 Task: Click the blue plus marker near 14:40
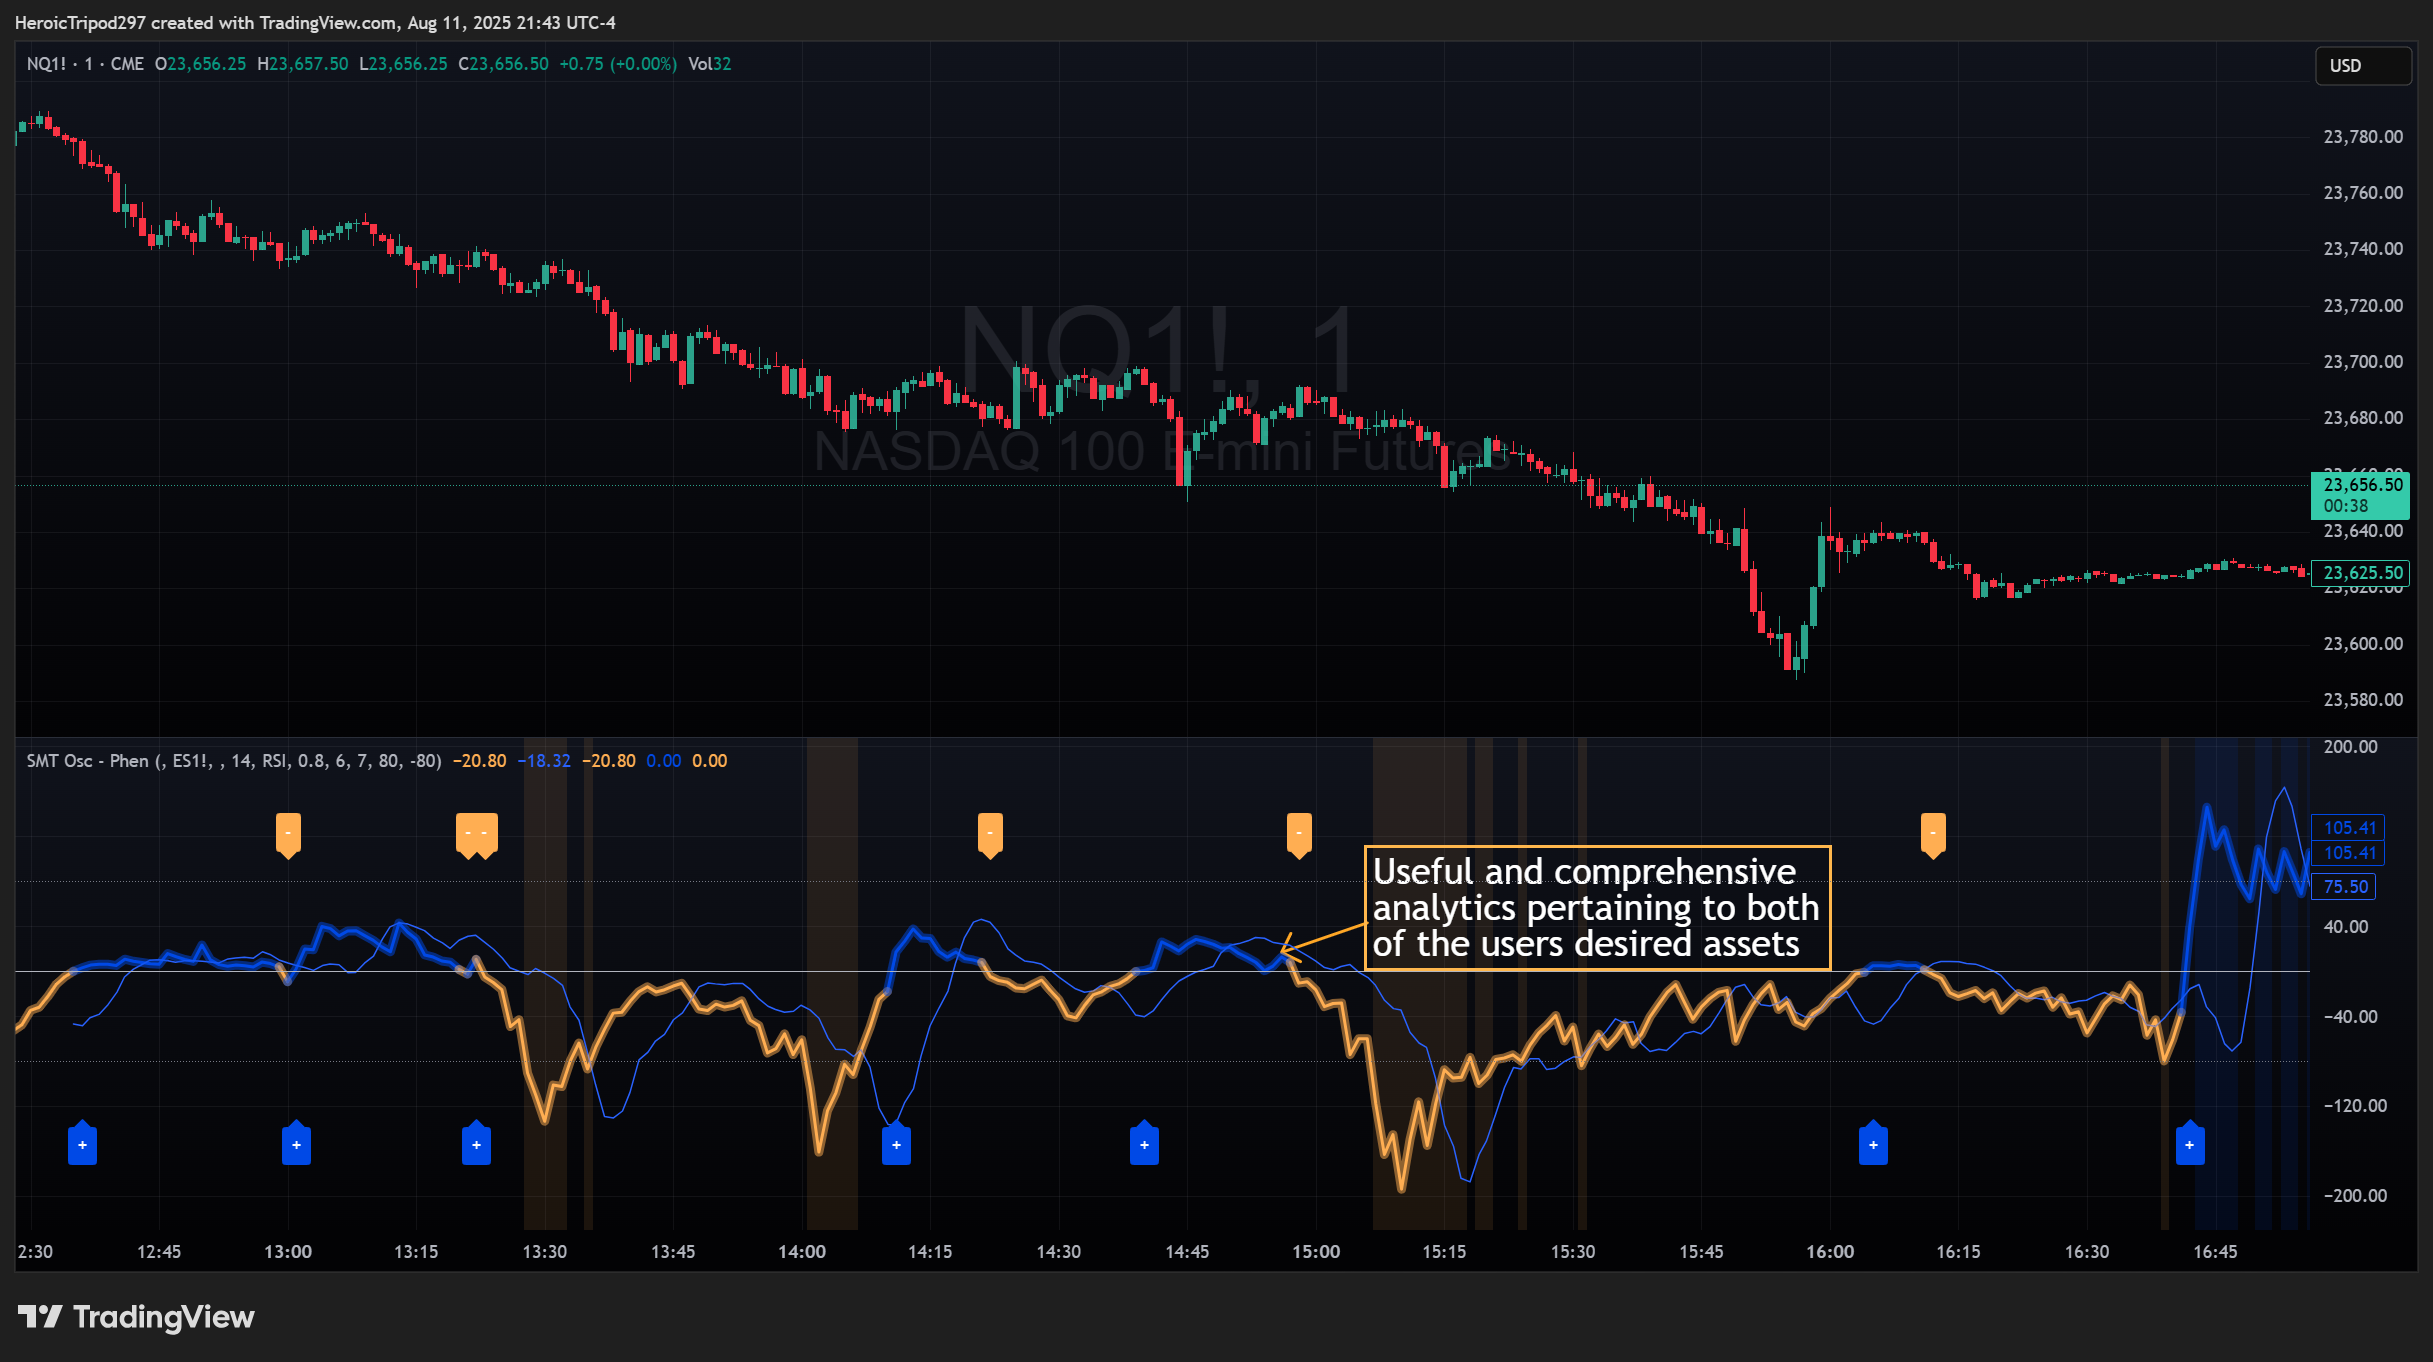click(x=1144, y=1143)
